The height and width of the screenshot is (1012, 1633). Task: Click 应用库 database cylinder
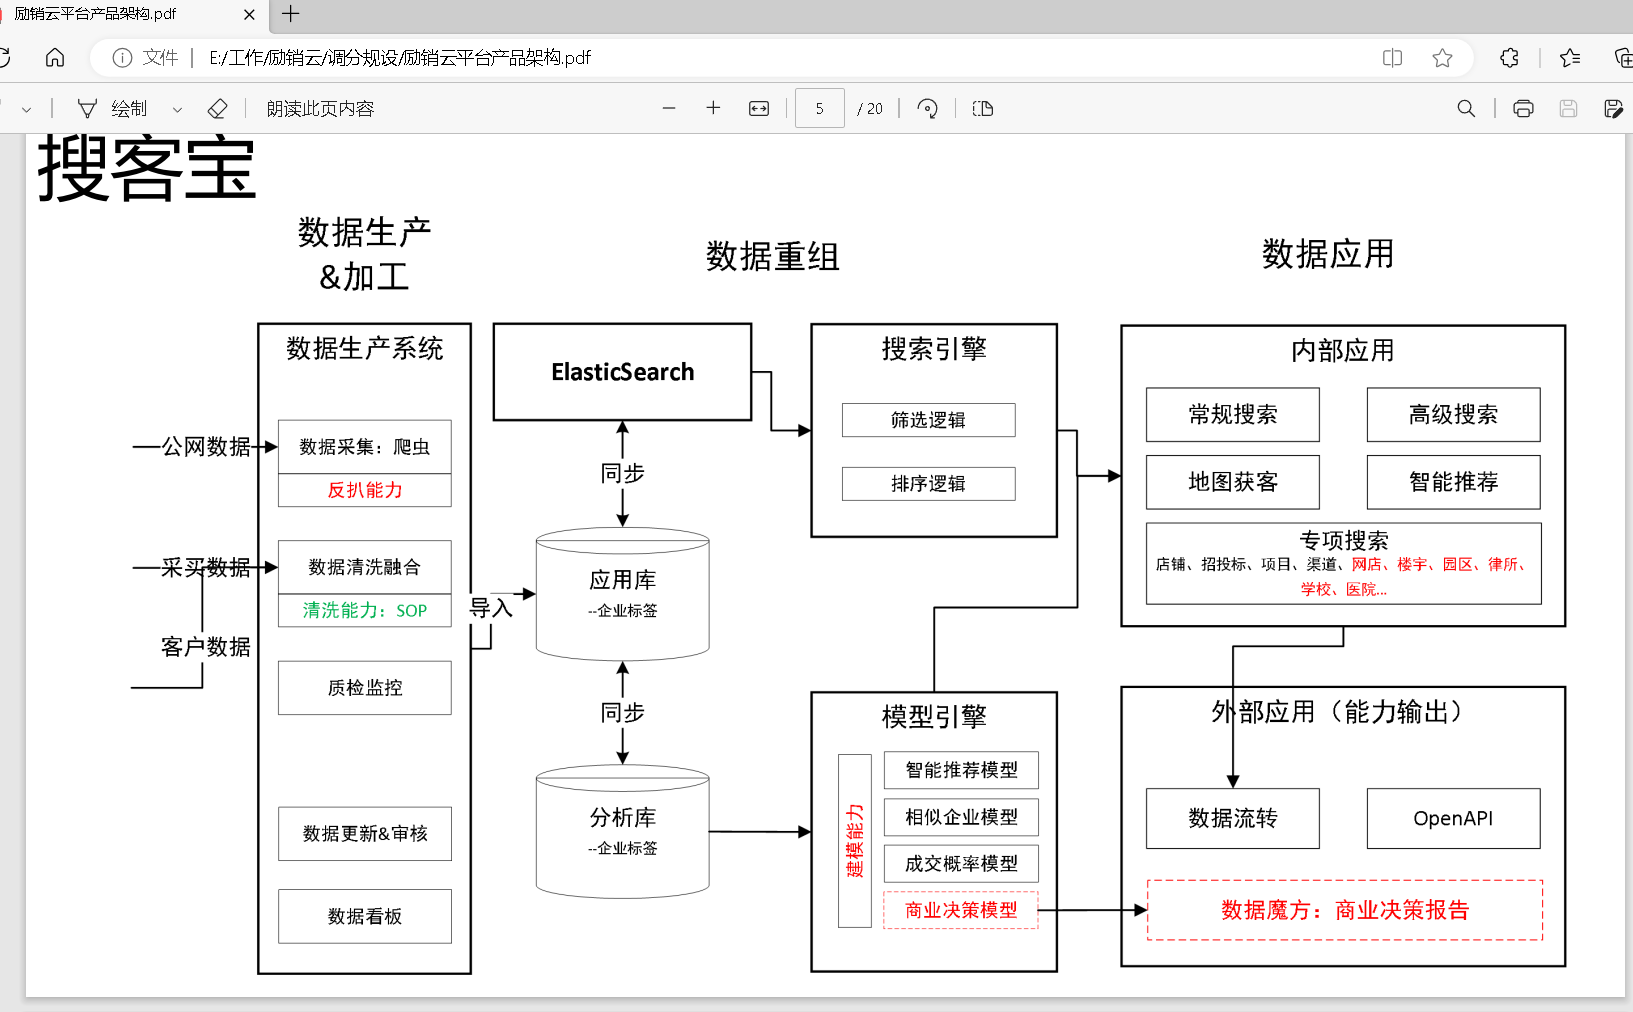622,594
